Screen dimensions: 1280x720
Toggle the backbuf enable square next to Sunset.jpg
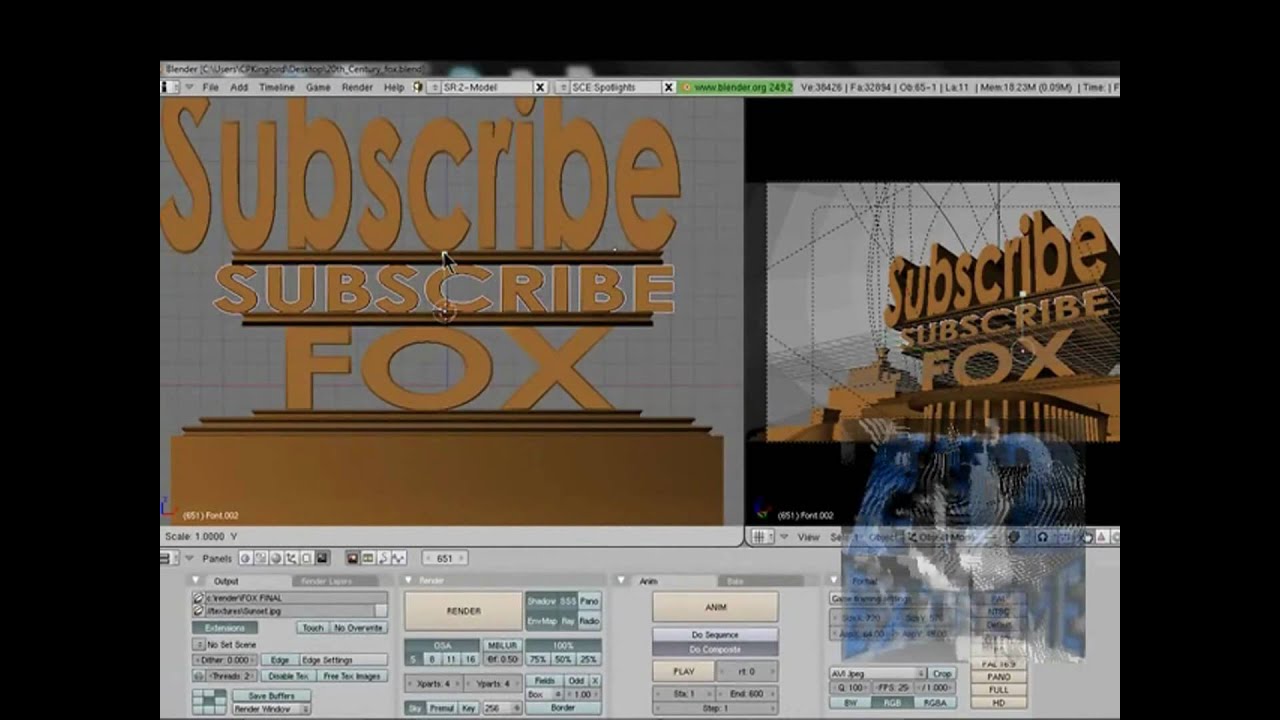point(380,610)
